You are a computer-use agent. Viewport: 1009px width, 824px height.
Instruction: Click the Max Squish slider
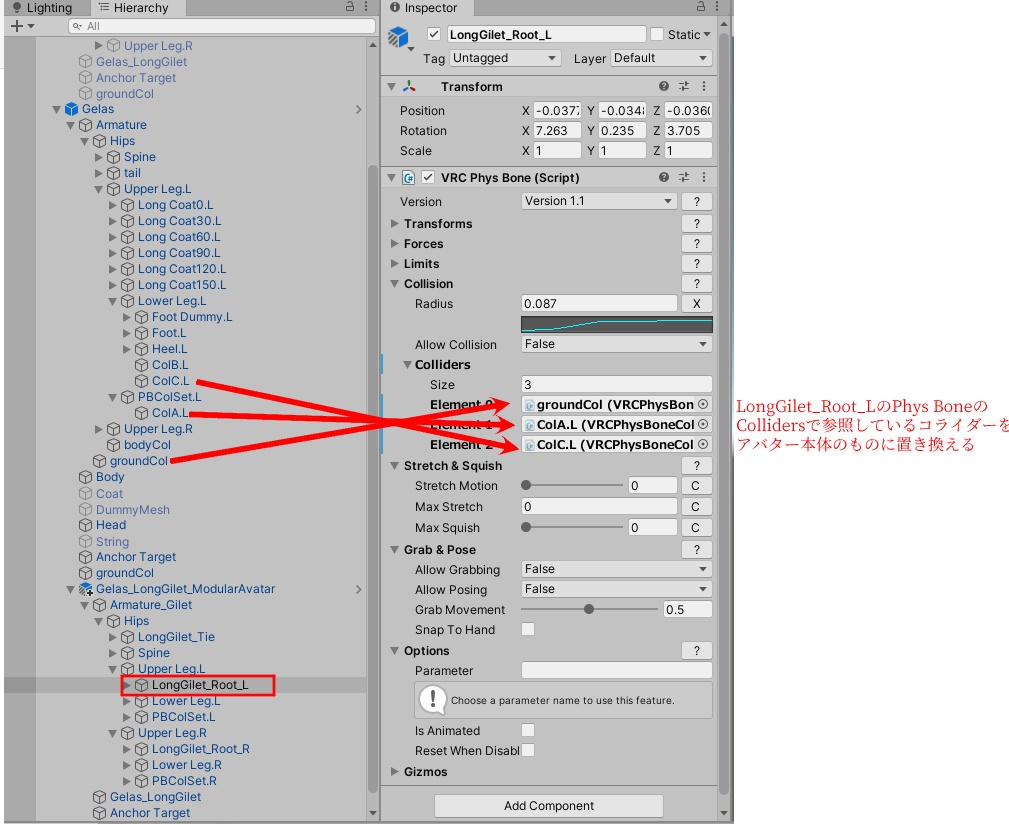pyautogui.click(x=572, y=527)
